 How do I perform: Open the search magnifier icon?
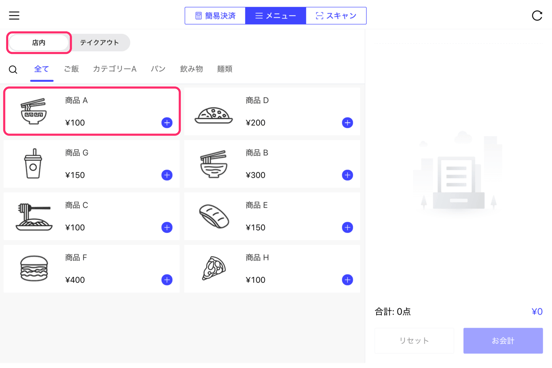13,69
